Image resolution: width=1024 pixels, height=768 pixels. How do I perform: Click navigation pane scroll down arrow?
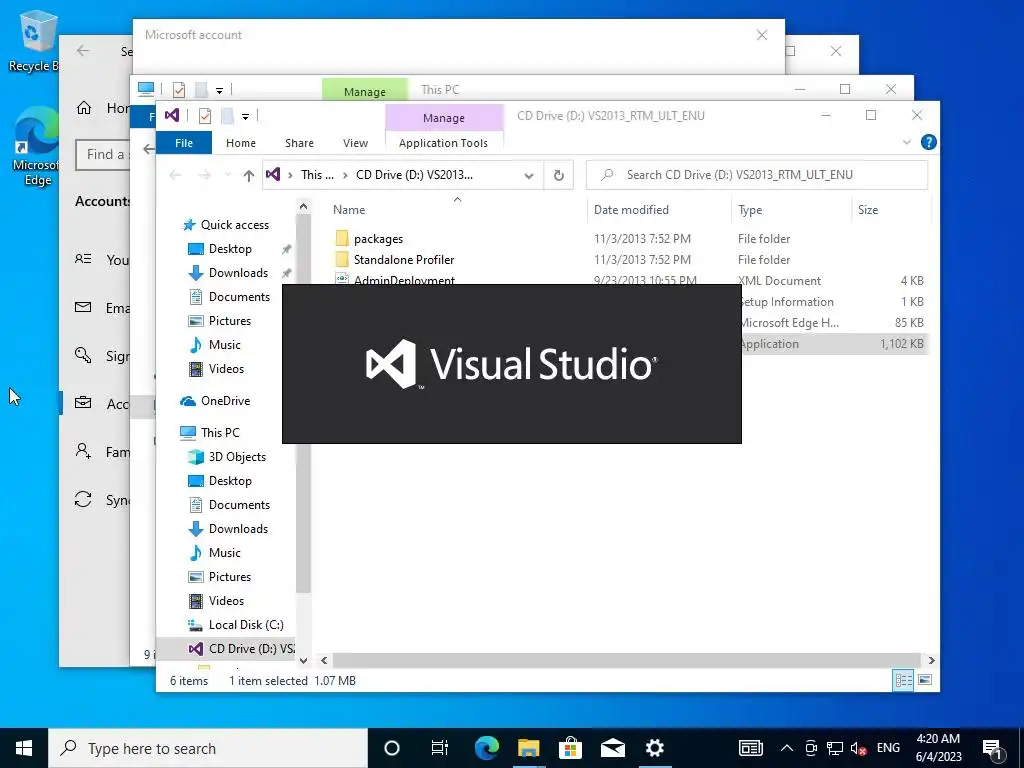[303, 660]
